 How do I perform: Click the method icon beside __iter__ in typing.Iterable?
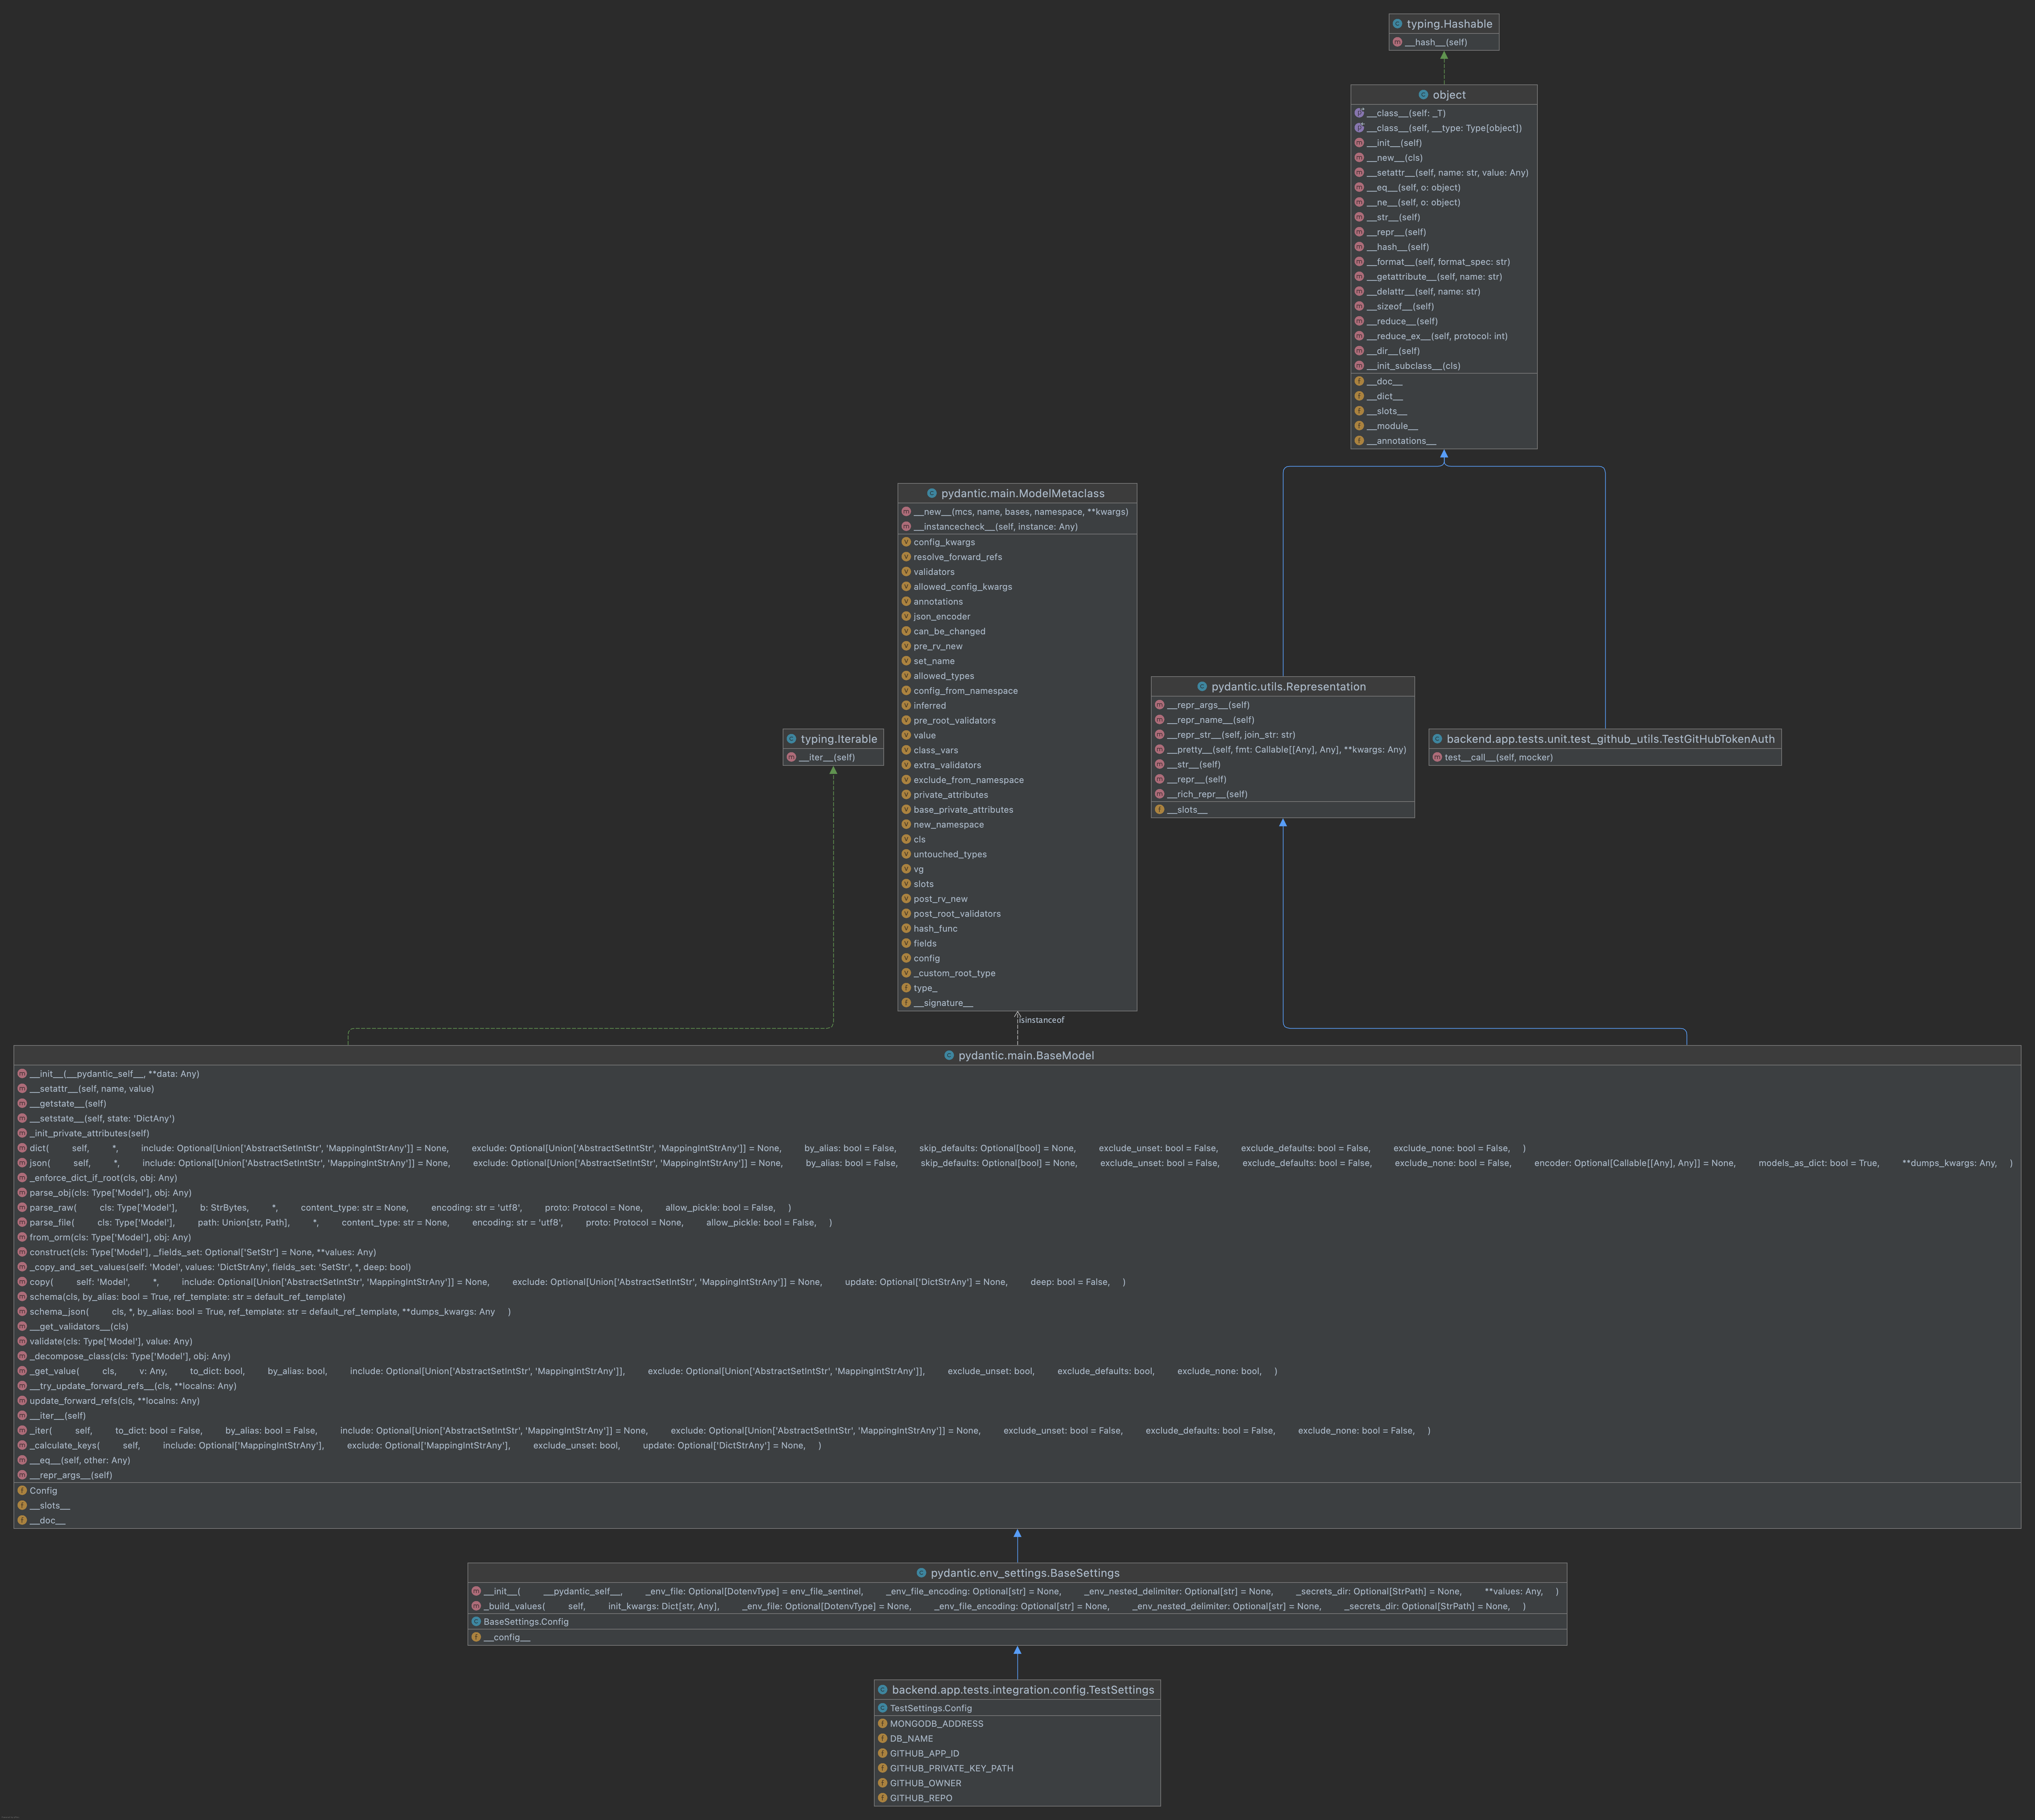pyautogui.click(x=791, y=757)
